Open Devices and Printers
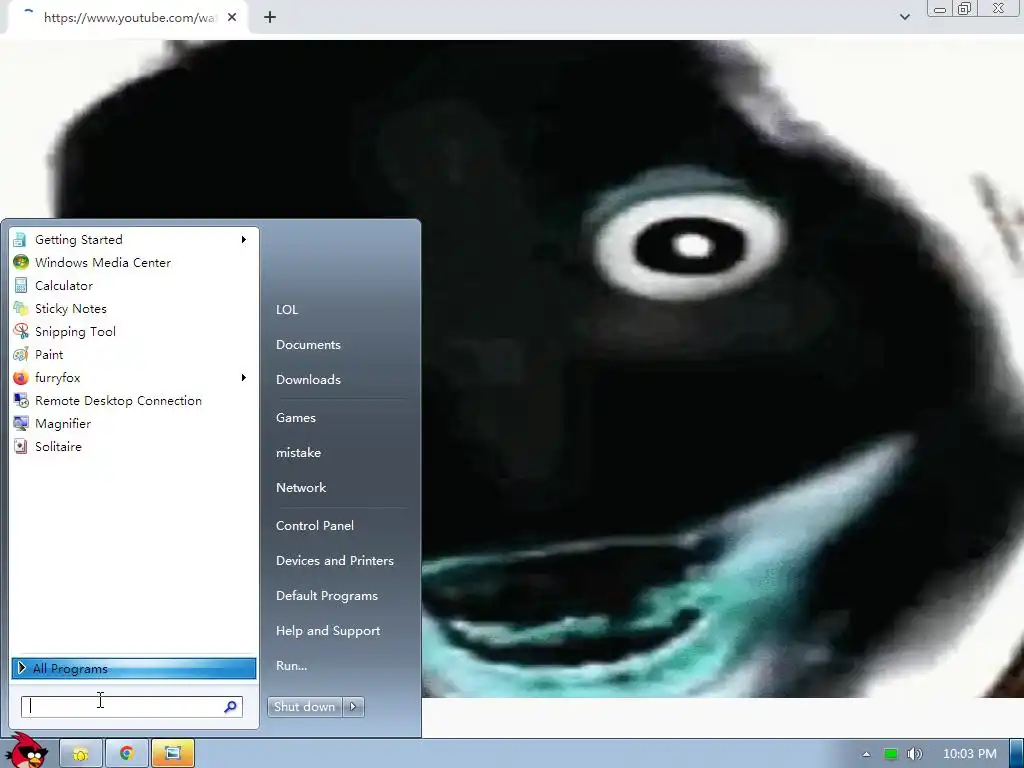The width and height of the screenshot is (1024, 768). (335, 561)
